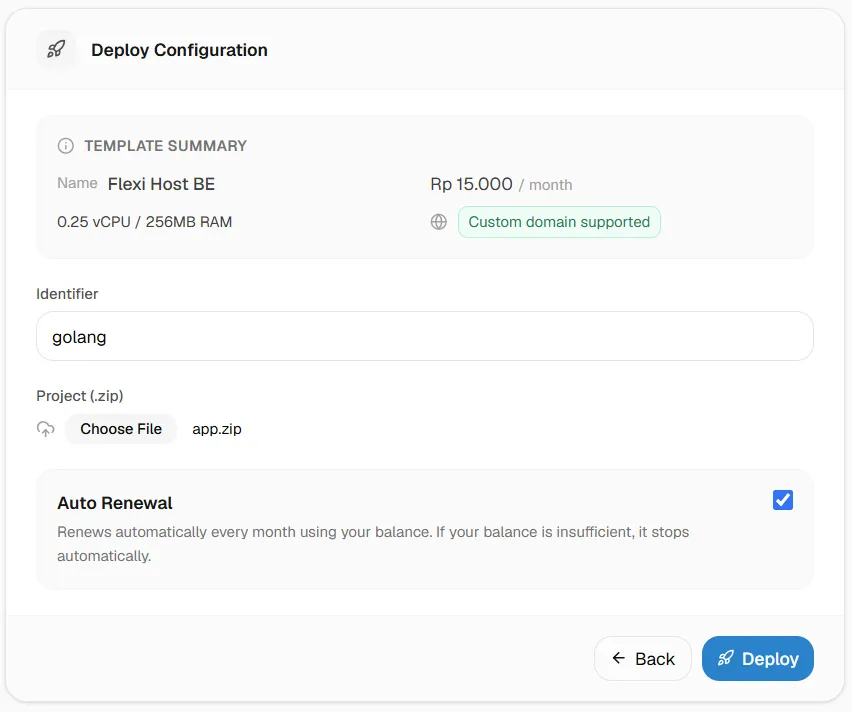Click the Identifier input field containing golang
This screenshot has width=852, height=712.
click(x=425, y=336)
